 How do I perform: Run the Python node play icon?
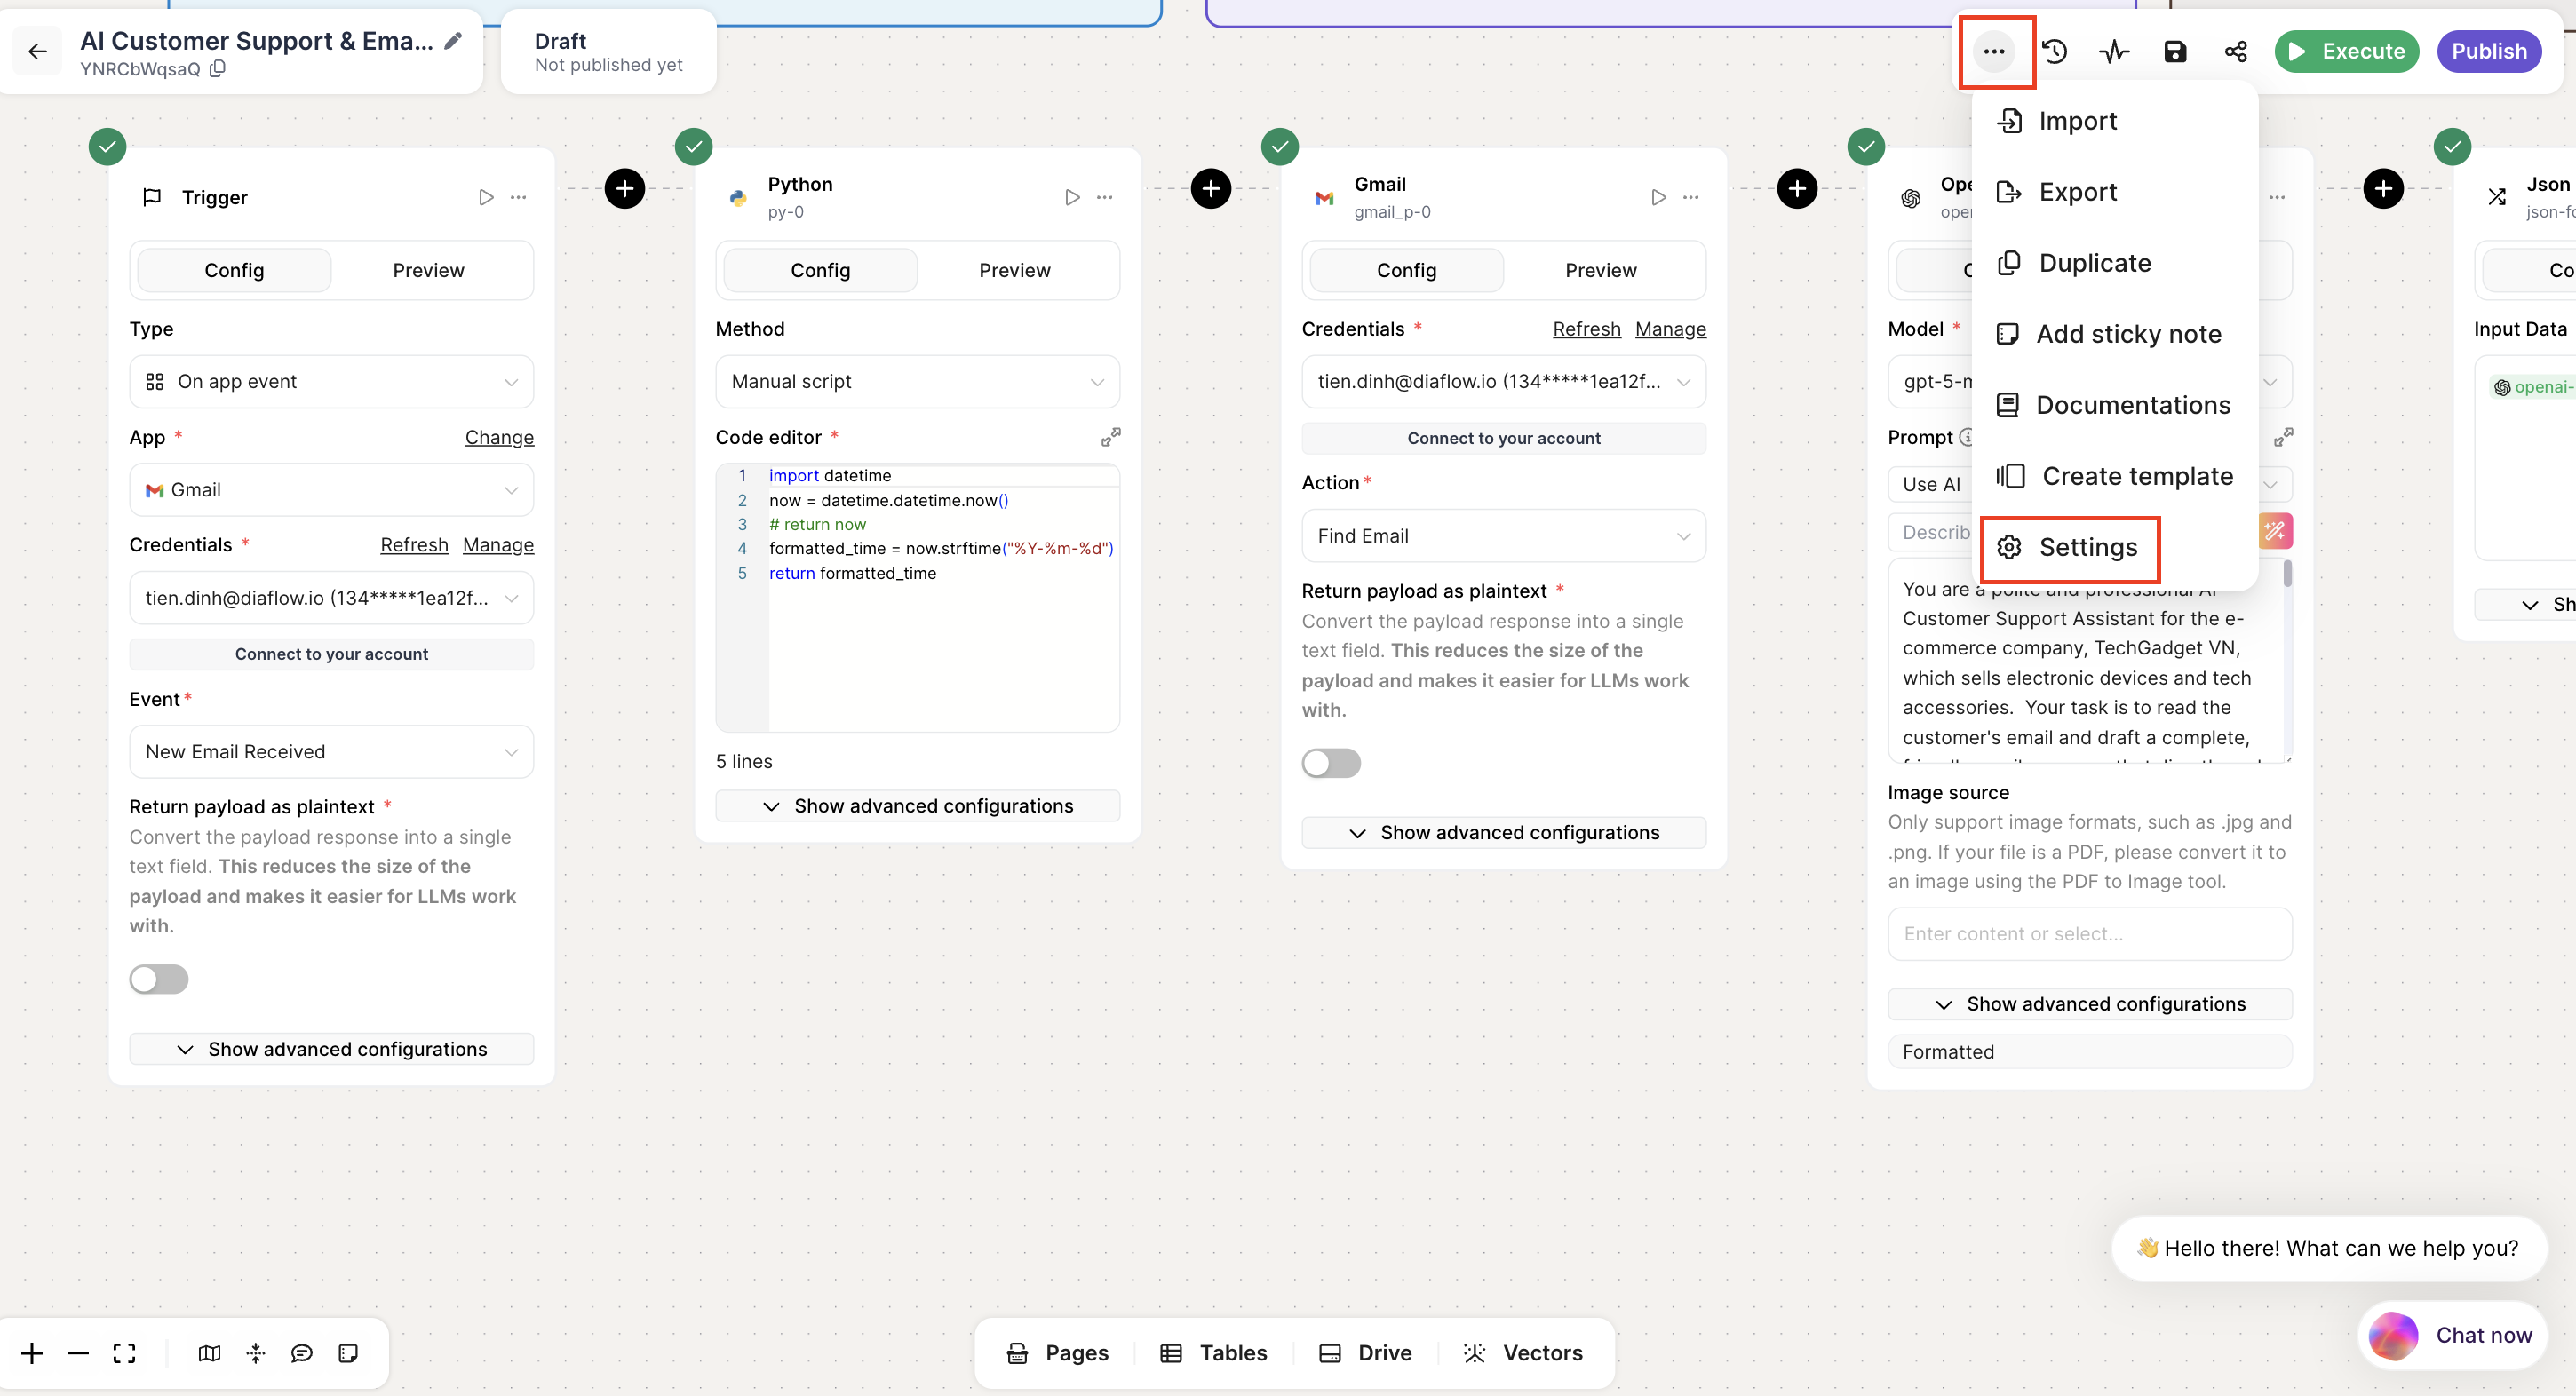coord(1072,197)
